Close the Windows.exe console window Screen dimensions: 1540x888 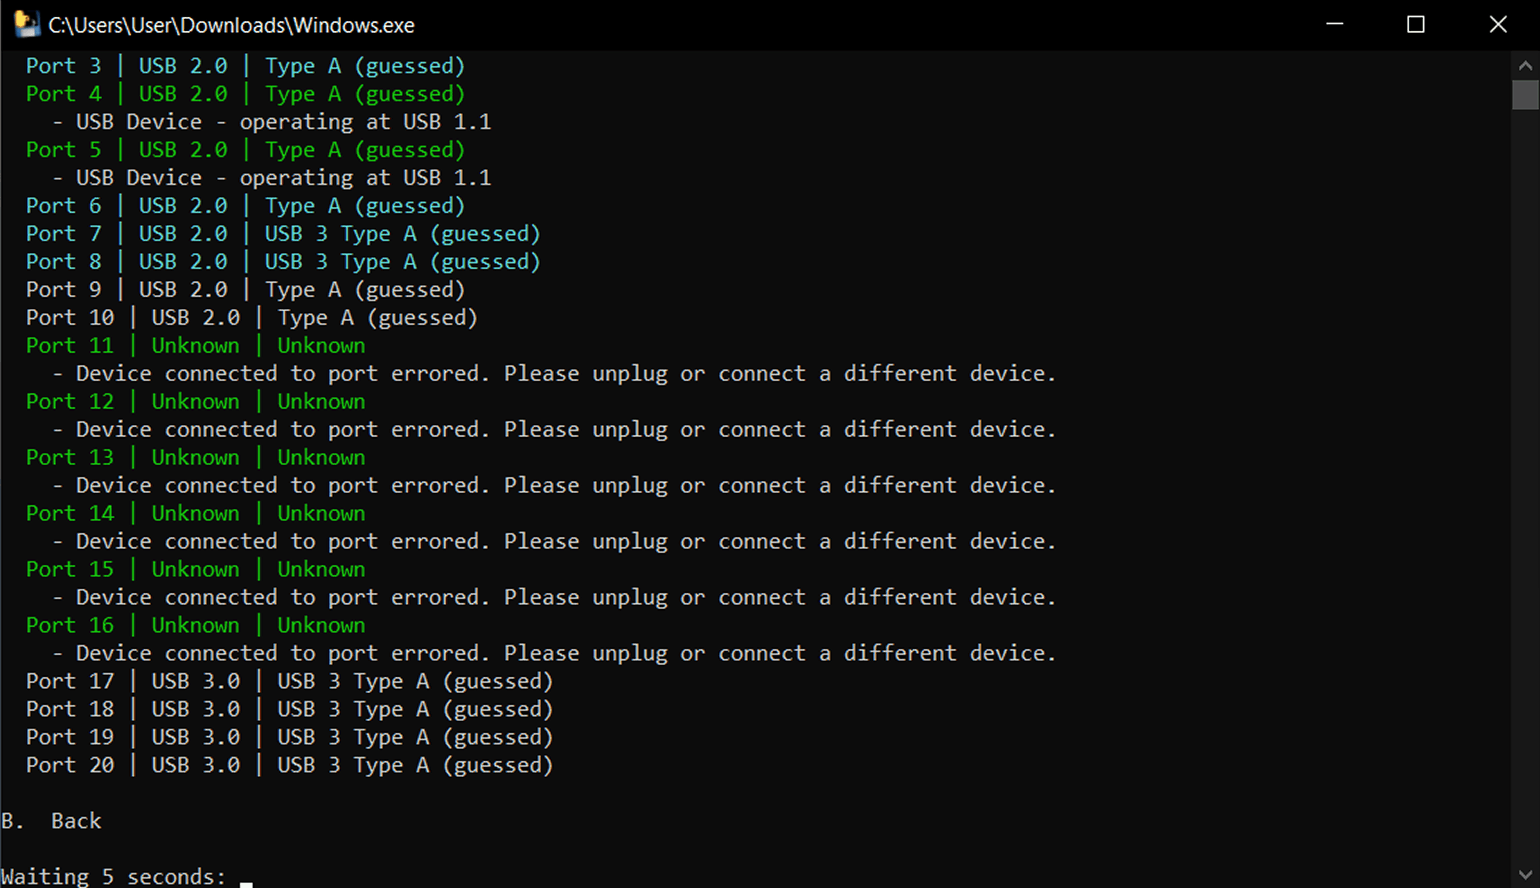tap(1498, 24)
